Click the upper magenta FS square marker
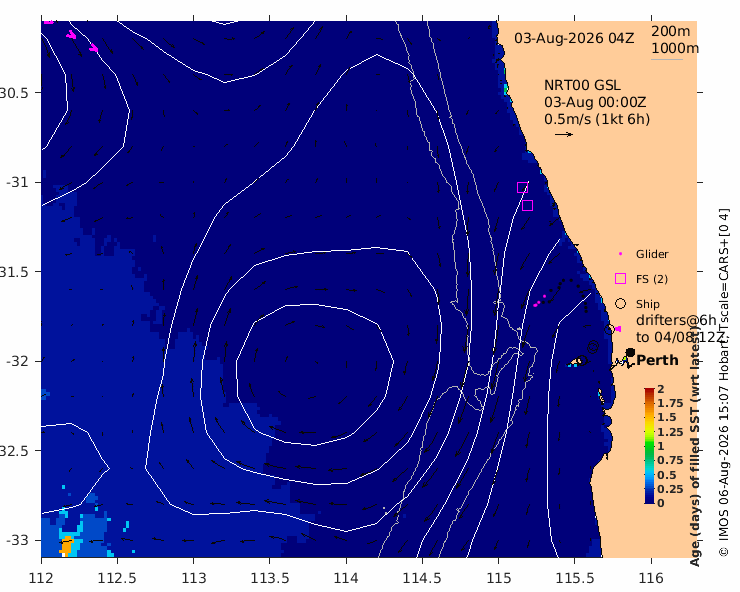The height and width of the screenshot is (592, 740). (522, 188)
